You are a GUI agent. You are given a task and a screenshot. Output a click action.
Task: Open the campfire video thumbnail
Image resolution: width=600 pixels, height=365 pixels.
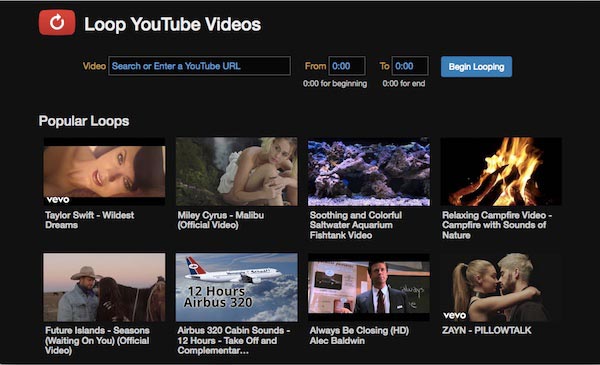tap(501, 171)
